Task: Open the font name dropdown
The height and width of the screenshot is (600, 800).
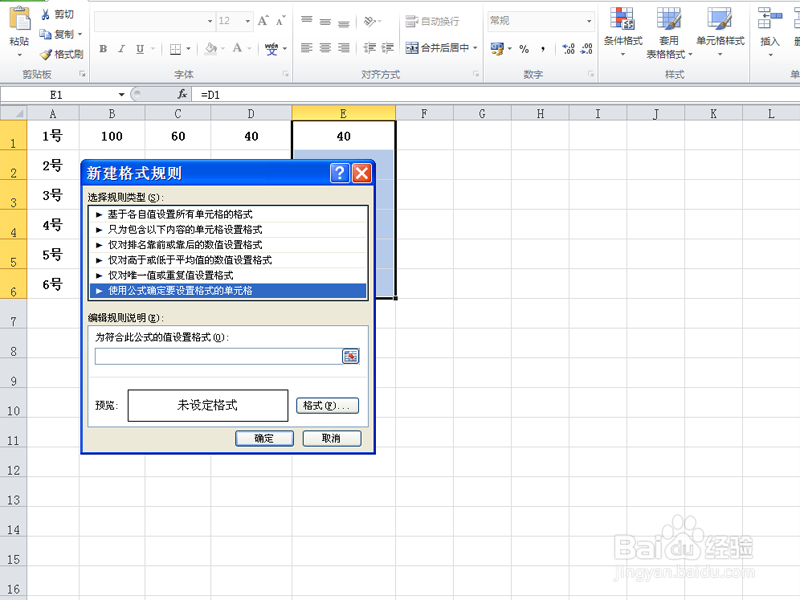Action: point(210,21)
